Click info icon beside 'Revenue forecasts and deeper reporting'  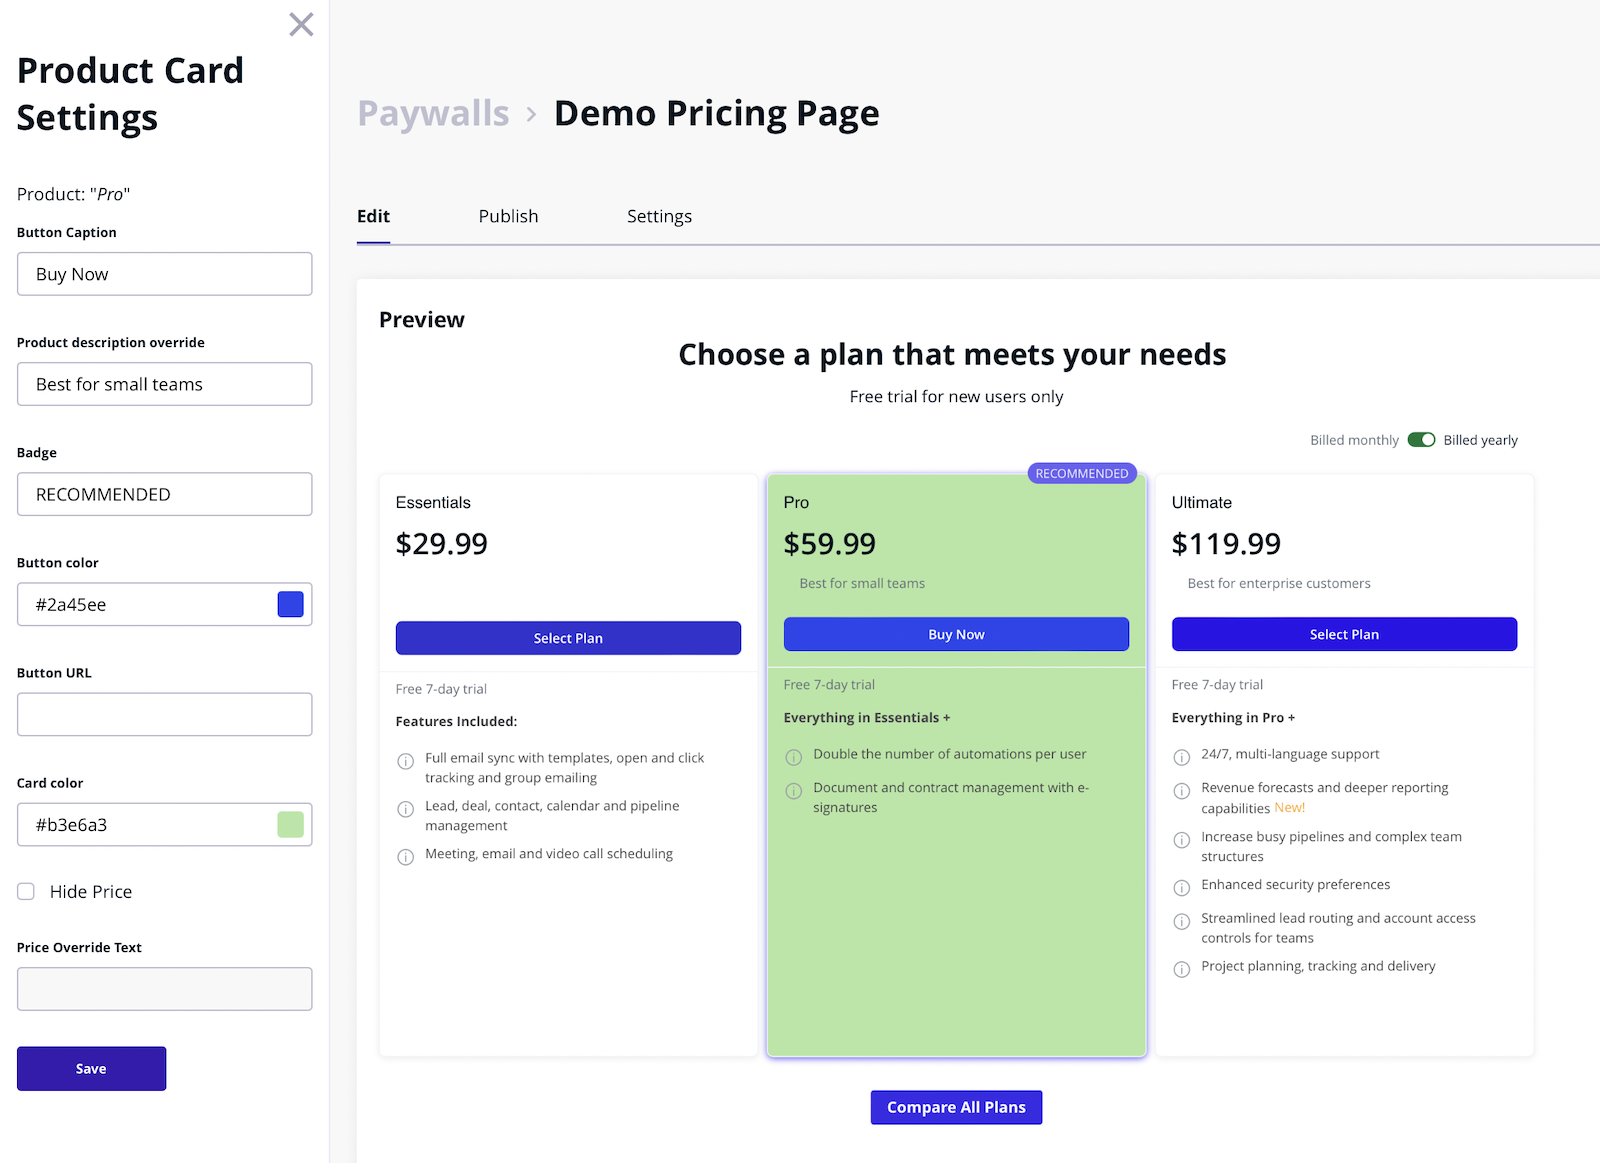pos(1182,791)
